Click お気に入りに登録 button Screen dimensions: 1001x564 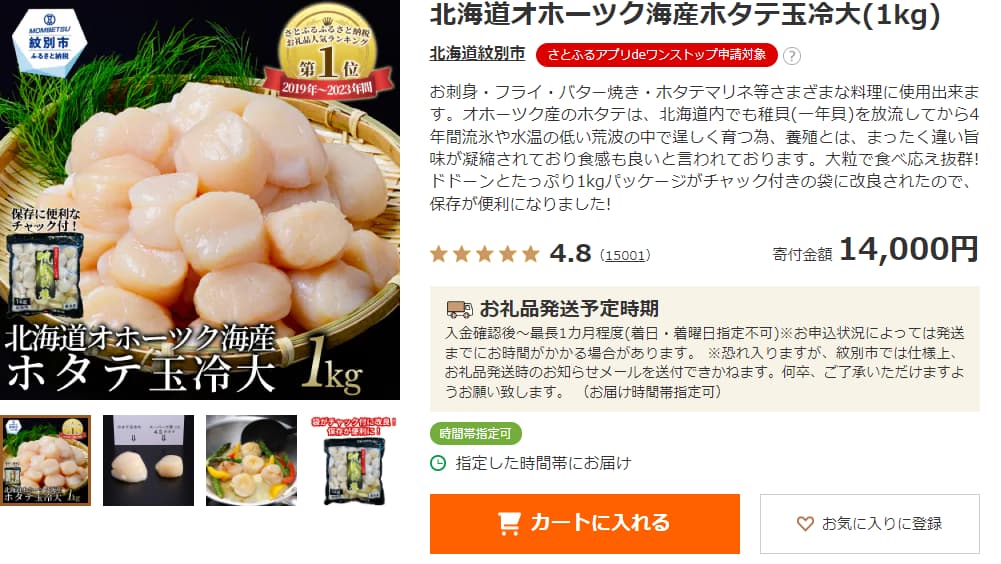coord(869,524)
